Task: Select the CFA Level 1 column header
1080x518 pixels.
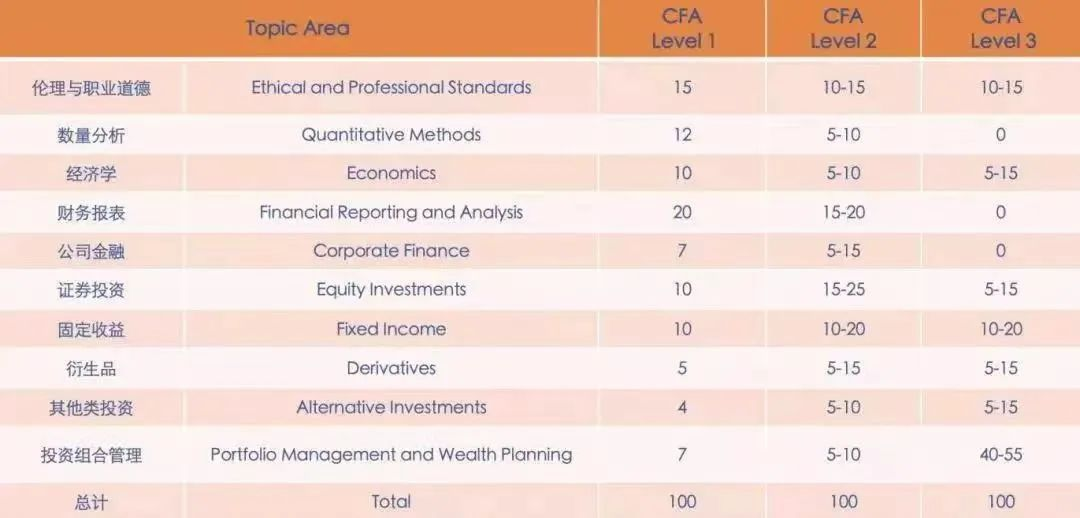Action: (x=683, y=28)
